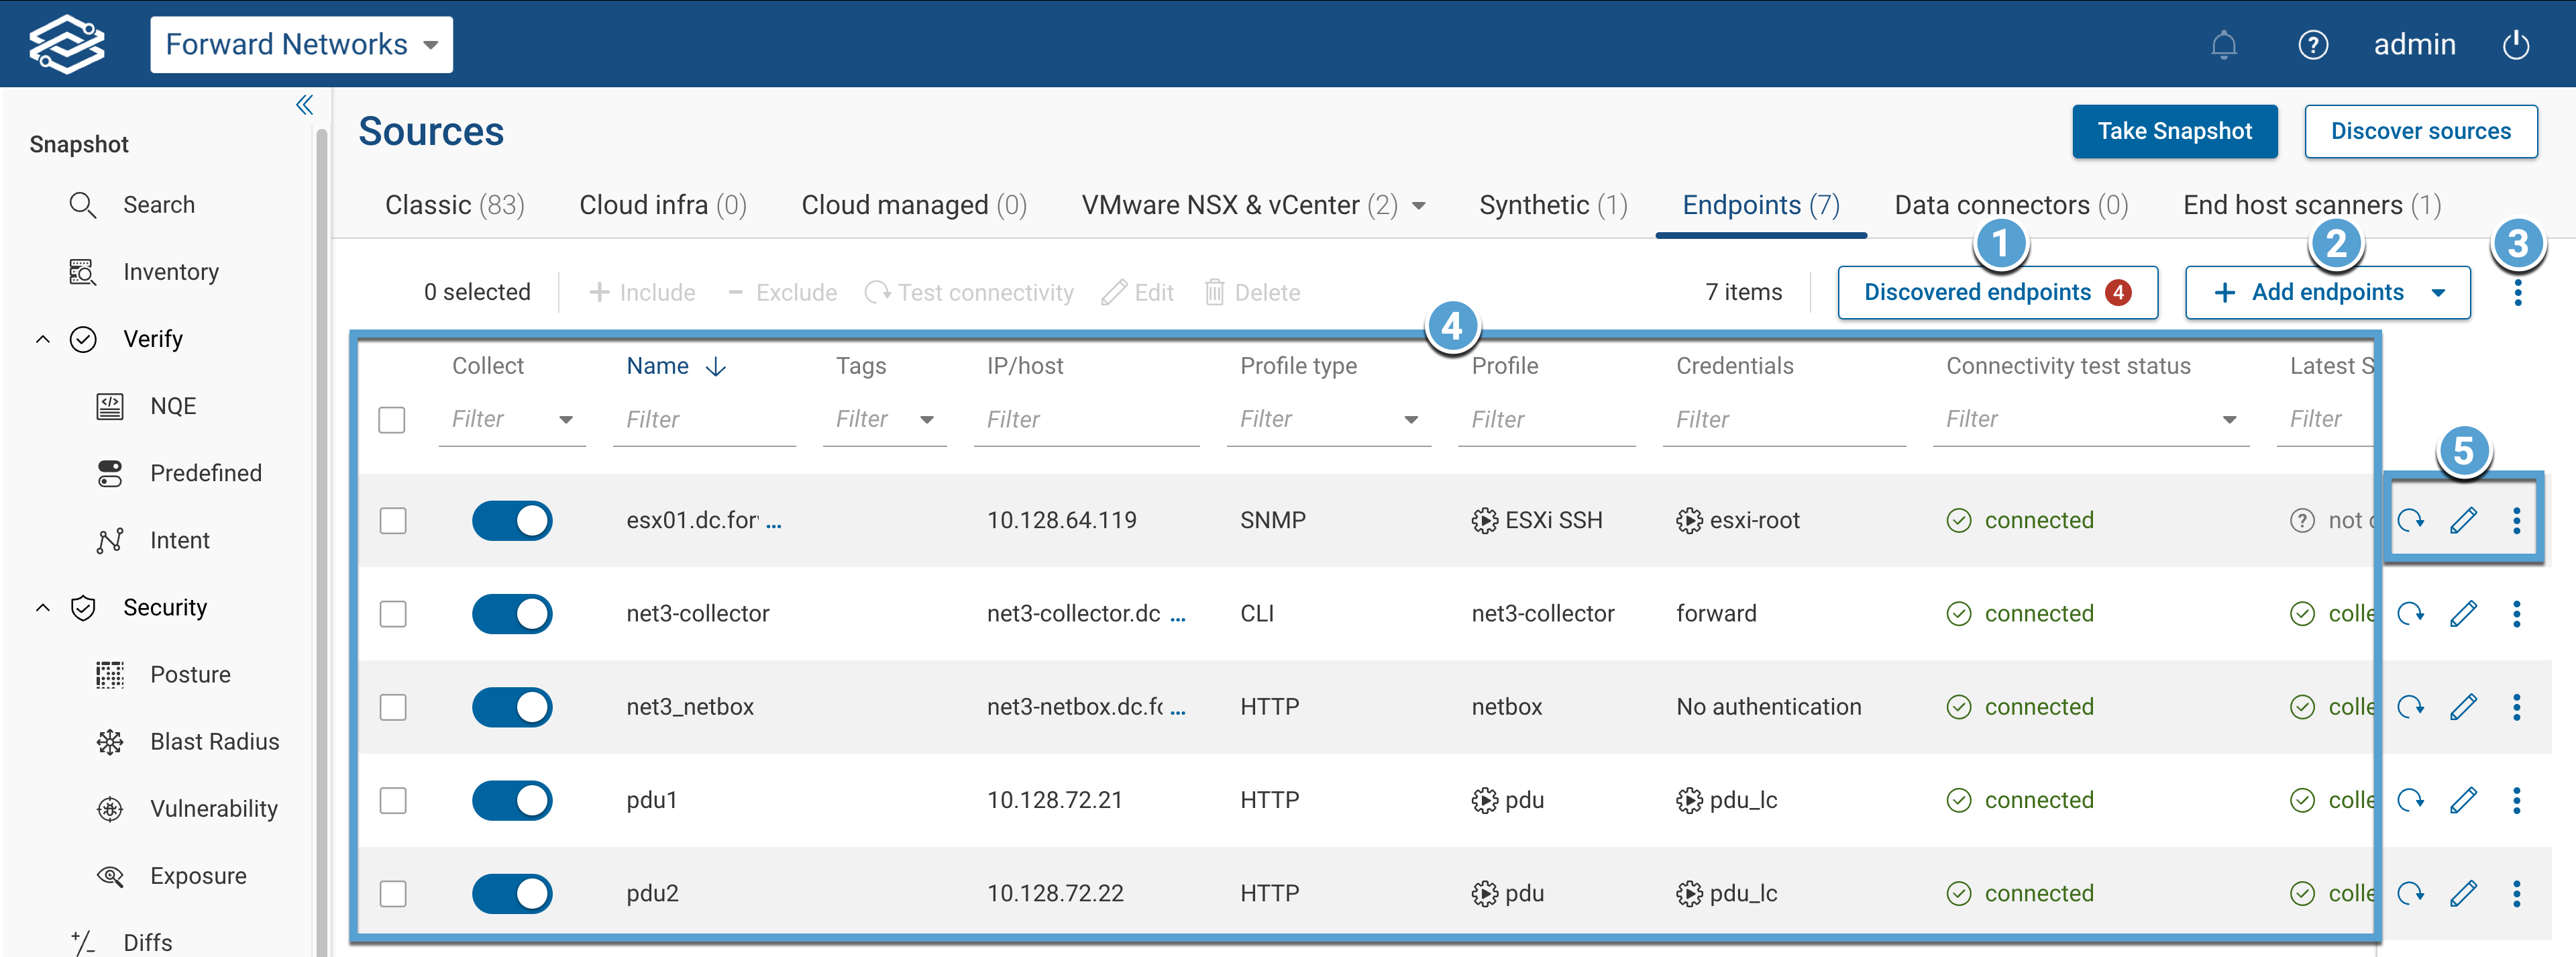2576x957 pixels.
Task: Open Discovered endpoints
Action: [1977, 292]
